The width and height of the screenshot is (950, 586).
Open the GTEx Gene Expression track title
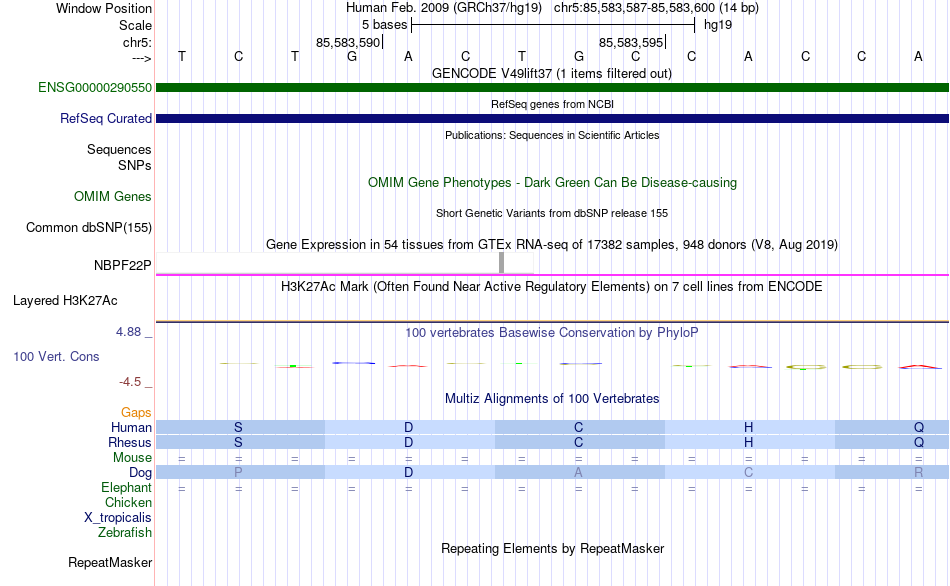point(552,244)
